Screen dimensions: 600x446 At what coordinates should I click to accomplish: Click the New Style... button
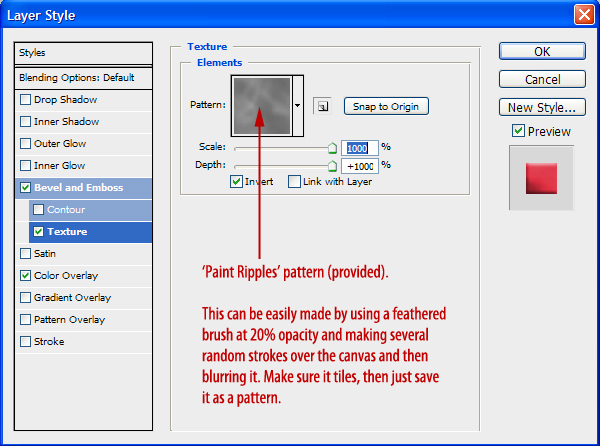tap(541, 107)
